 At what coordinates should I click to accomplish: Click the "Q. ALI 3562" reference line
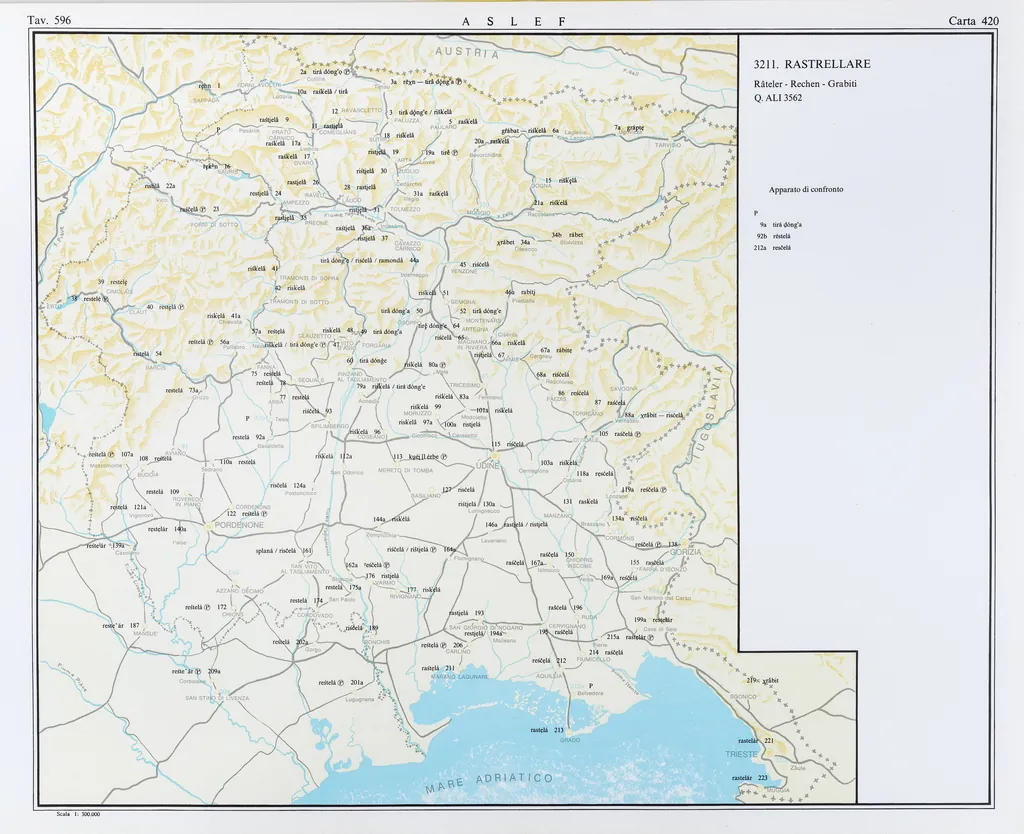click(x=778, y=98)
